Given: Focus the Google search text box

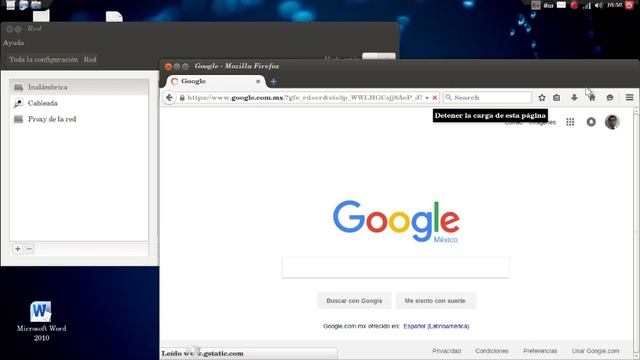Looking at the screenshot, I should point(396,267).
